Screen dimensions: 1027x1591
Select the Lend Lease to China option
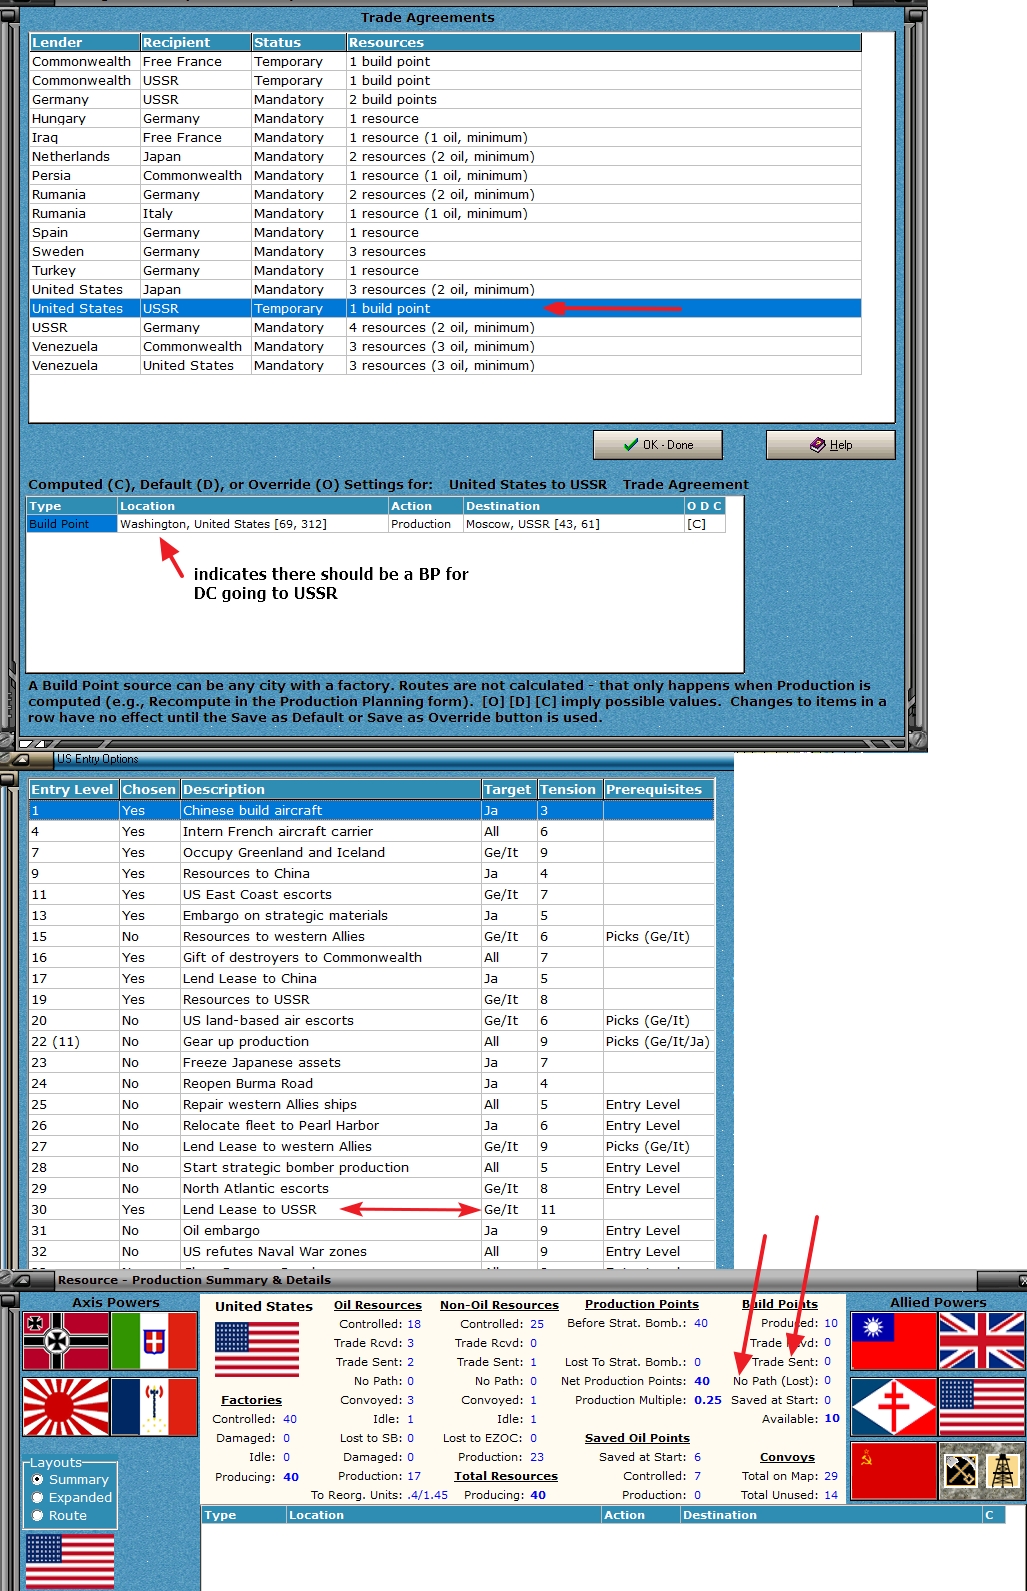pyautogui.click(x=372, y=978)
